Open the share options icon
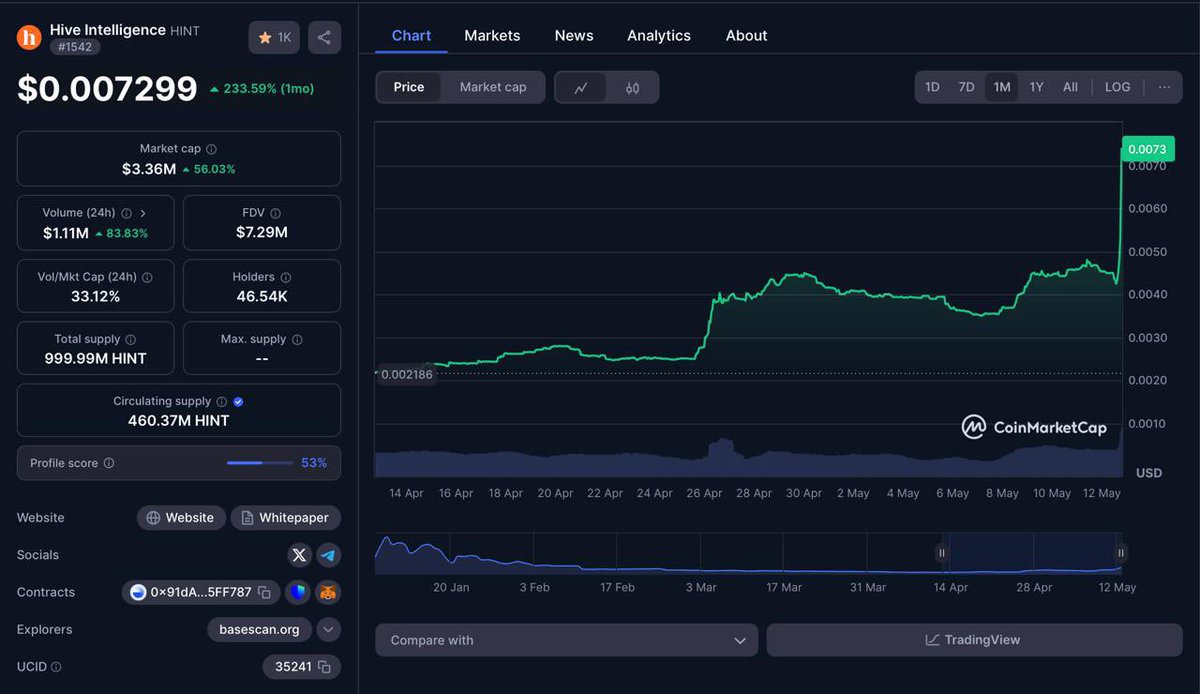Image resolution: width=1200 pixels, height=694 pixels. coord(324,37)
